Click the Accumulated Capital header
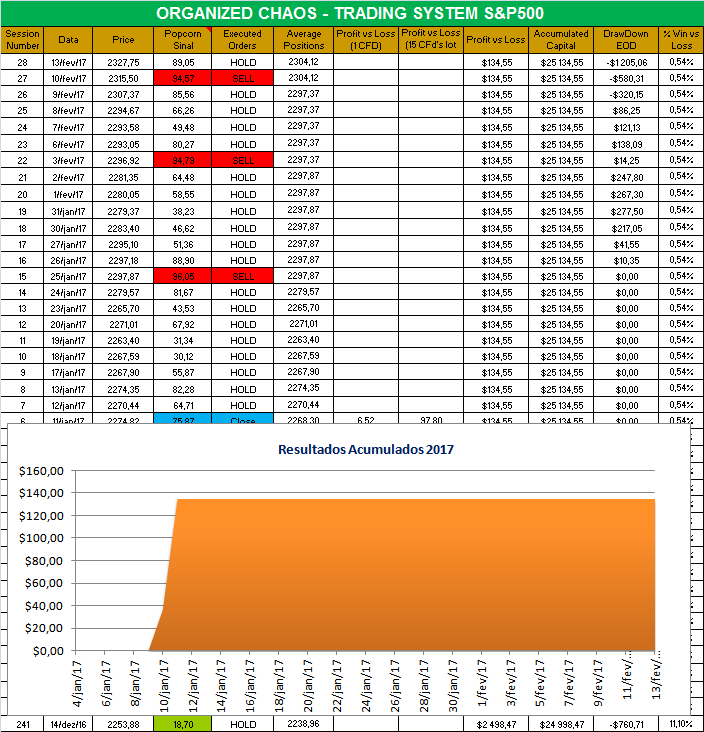This screenshot has height=732, width=704. (561, 40)
